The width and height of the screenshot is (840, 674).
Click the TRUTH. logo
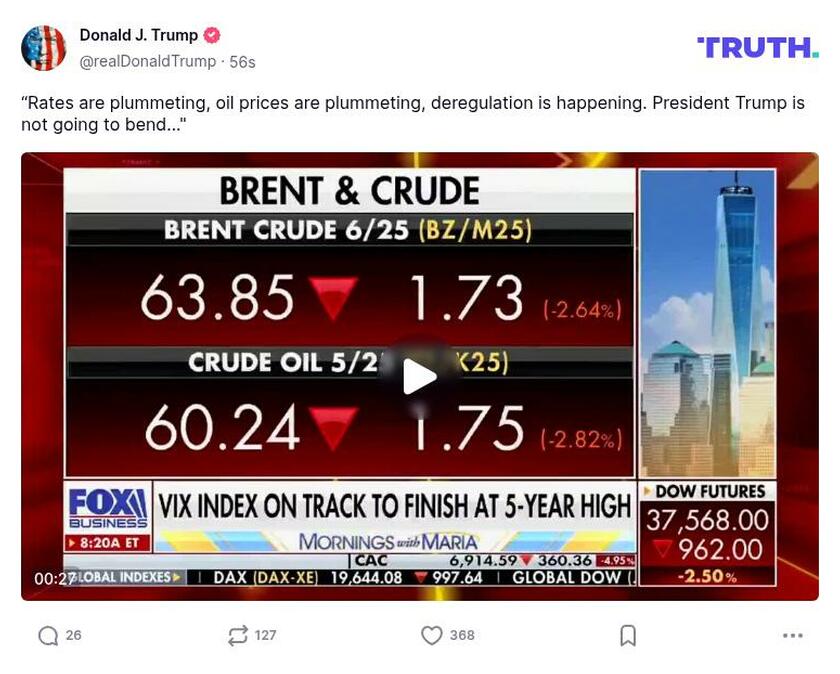point(757,47)
